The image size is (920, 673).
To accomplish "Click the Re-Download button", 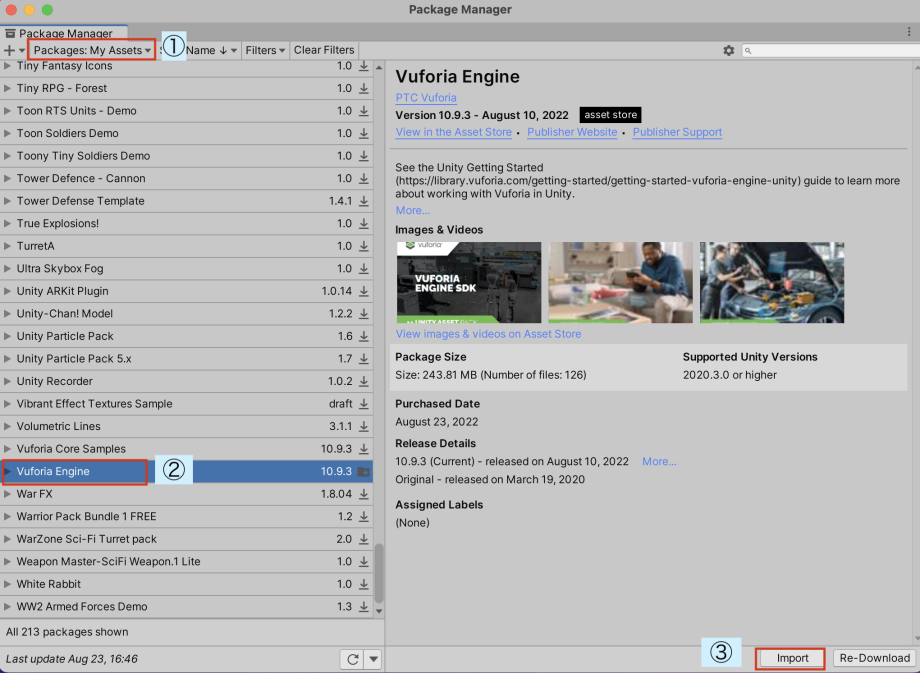I will click(x=875, y=658).
